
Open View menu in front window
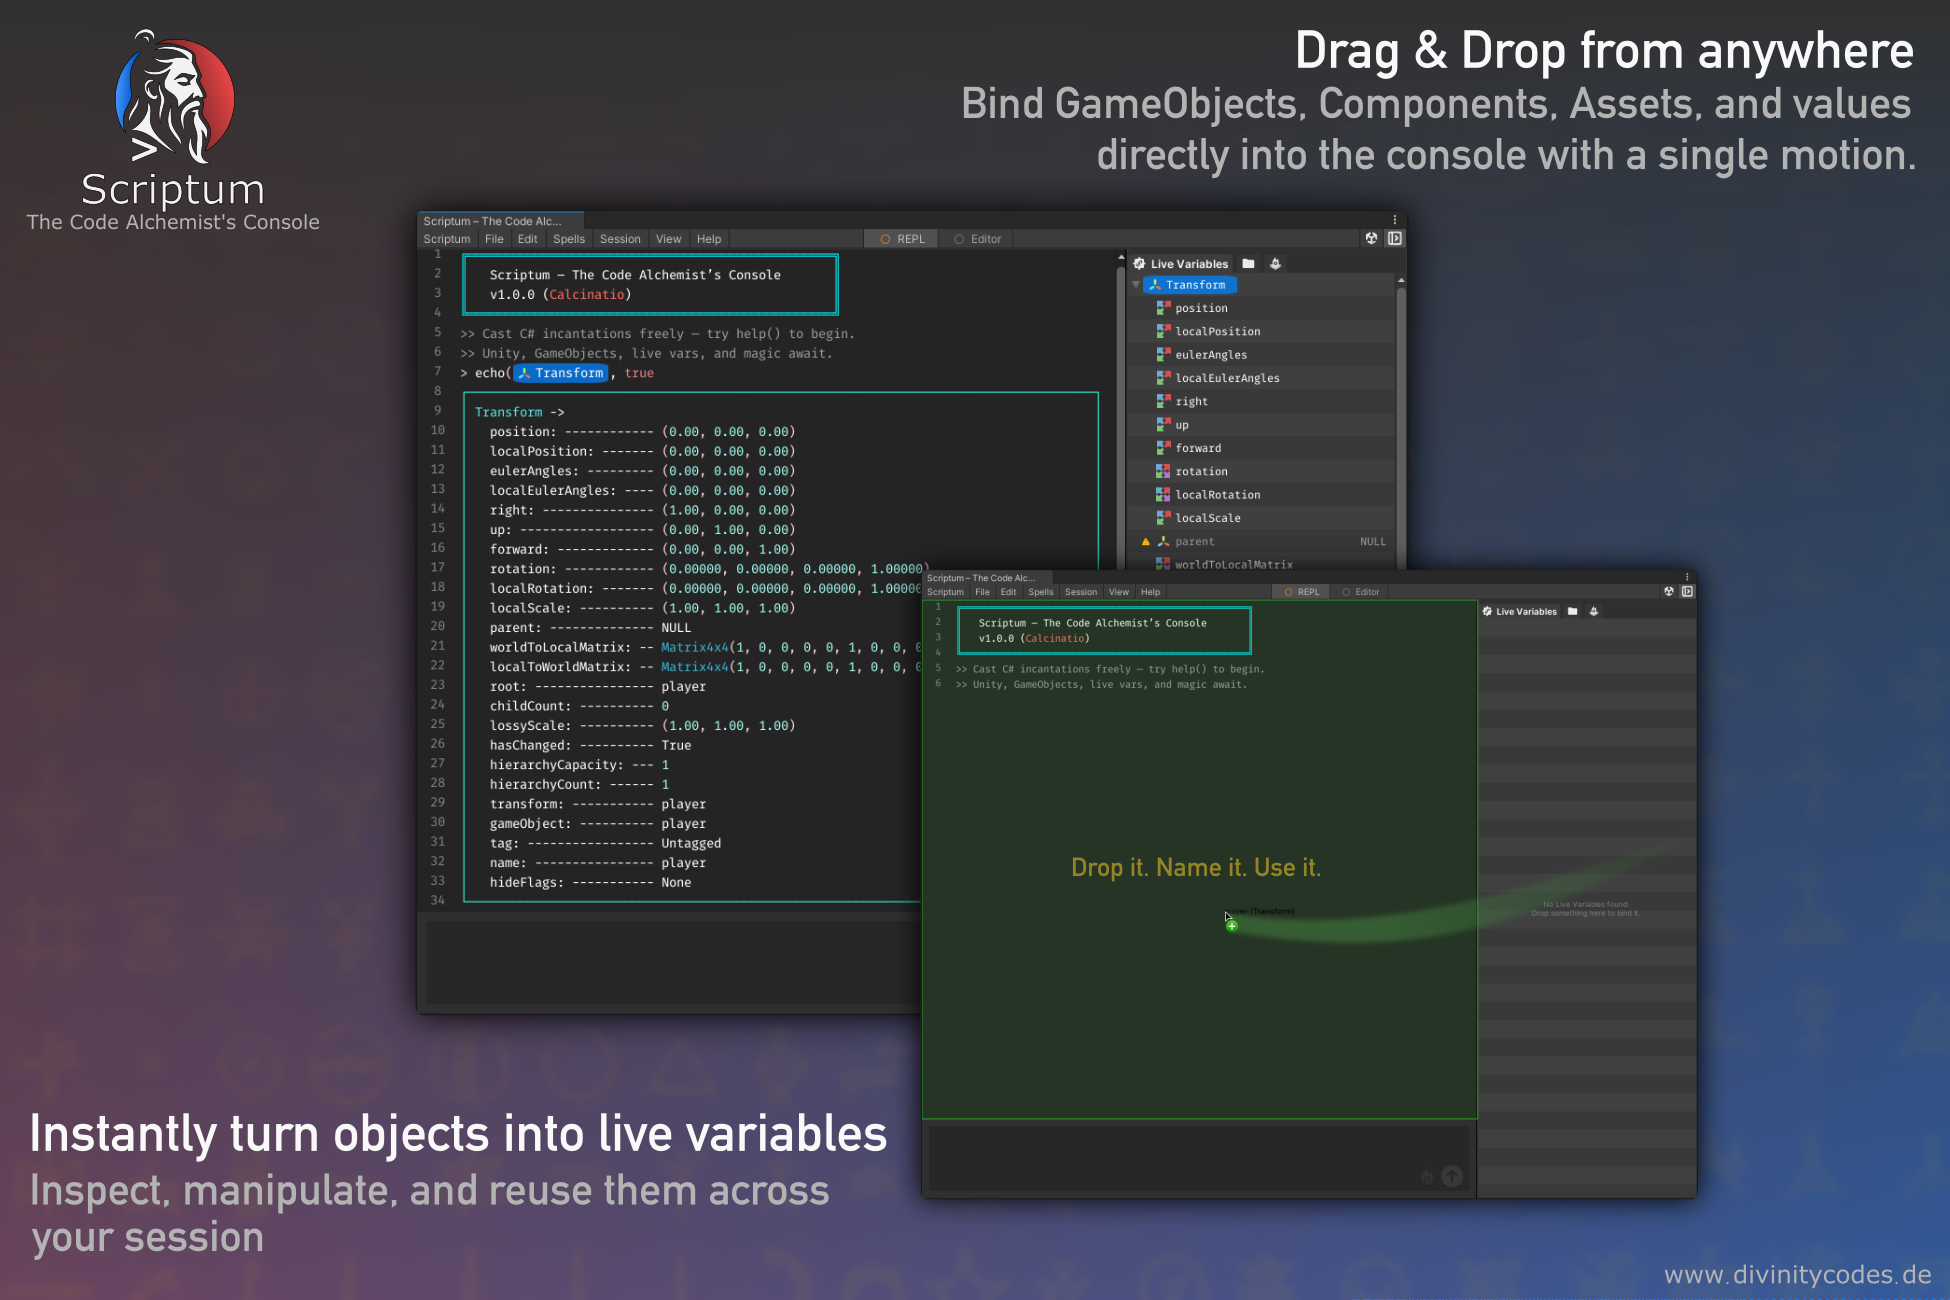[x=1119, y=592]
